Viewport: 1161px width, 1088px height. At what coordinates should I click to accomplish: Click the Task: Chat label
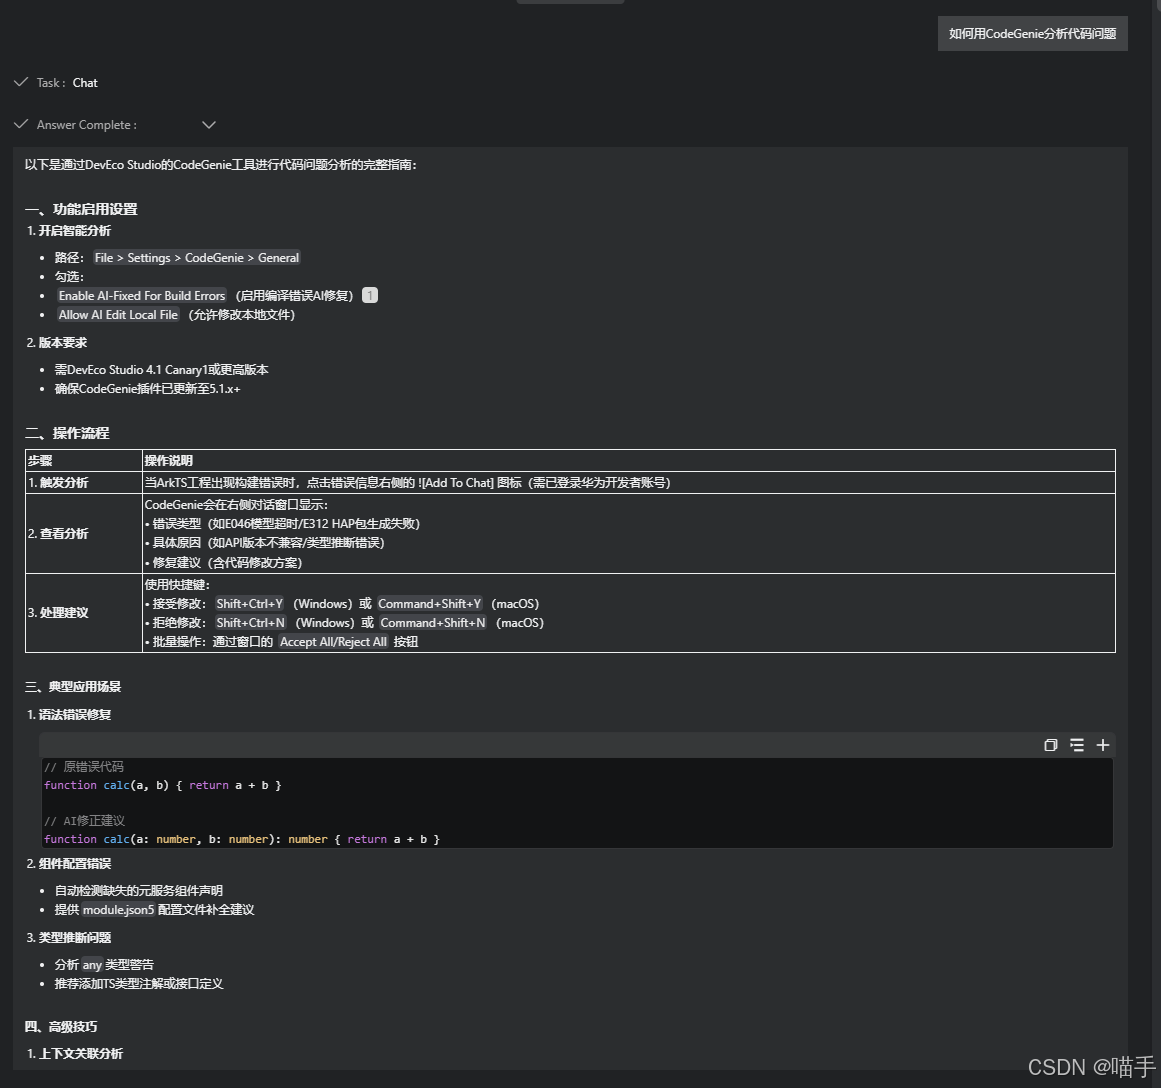click(67, 83)
